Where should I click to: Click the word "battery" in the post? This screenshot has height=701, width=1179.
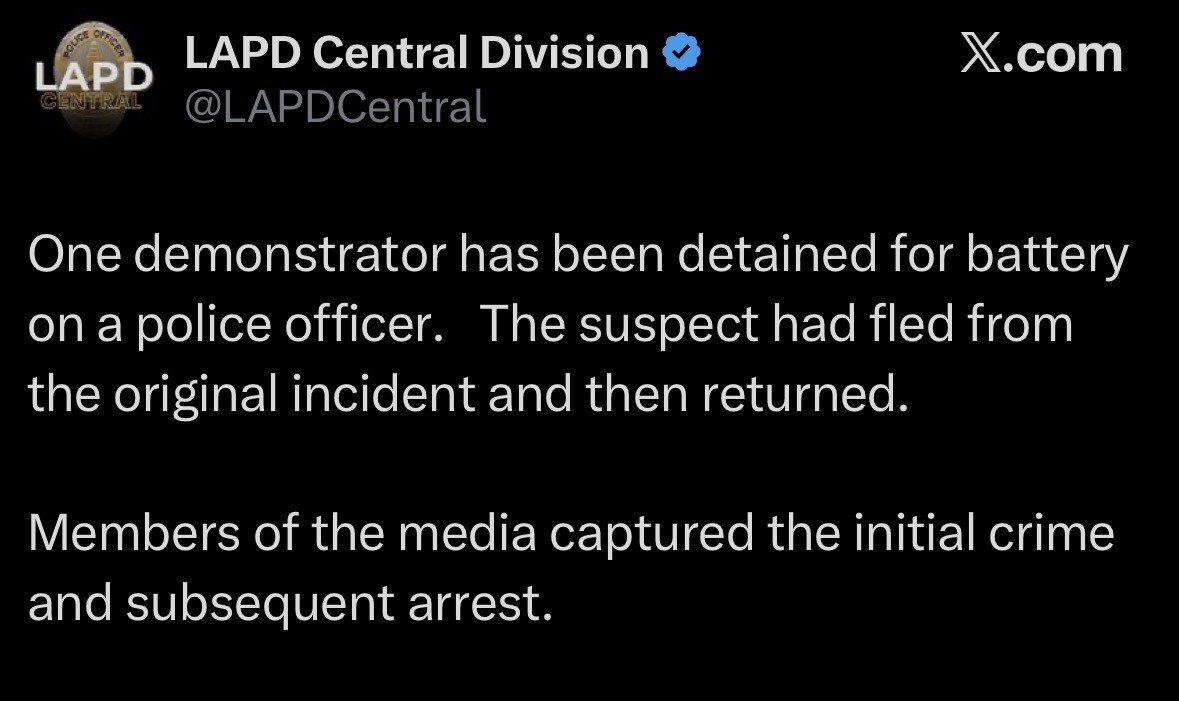(x=1047, y=256)
